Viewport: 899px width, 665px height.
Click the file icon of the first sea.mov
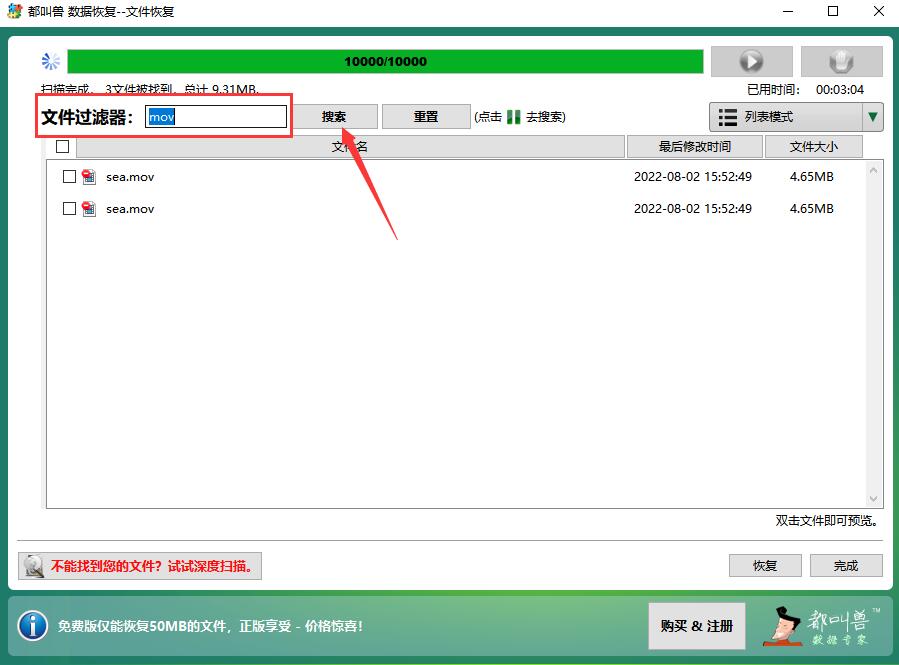(89, 177)
